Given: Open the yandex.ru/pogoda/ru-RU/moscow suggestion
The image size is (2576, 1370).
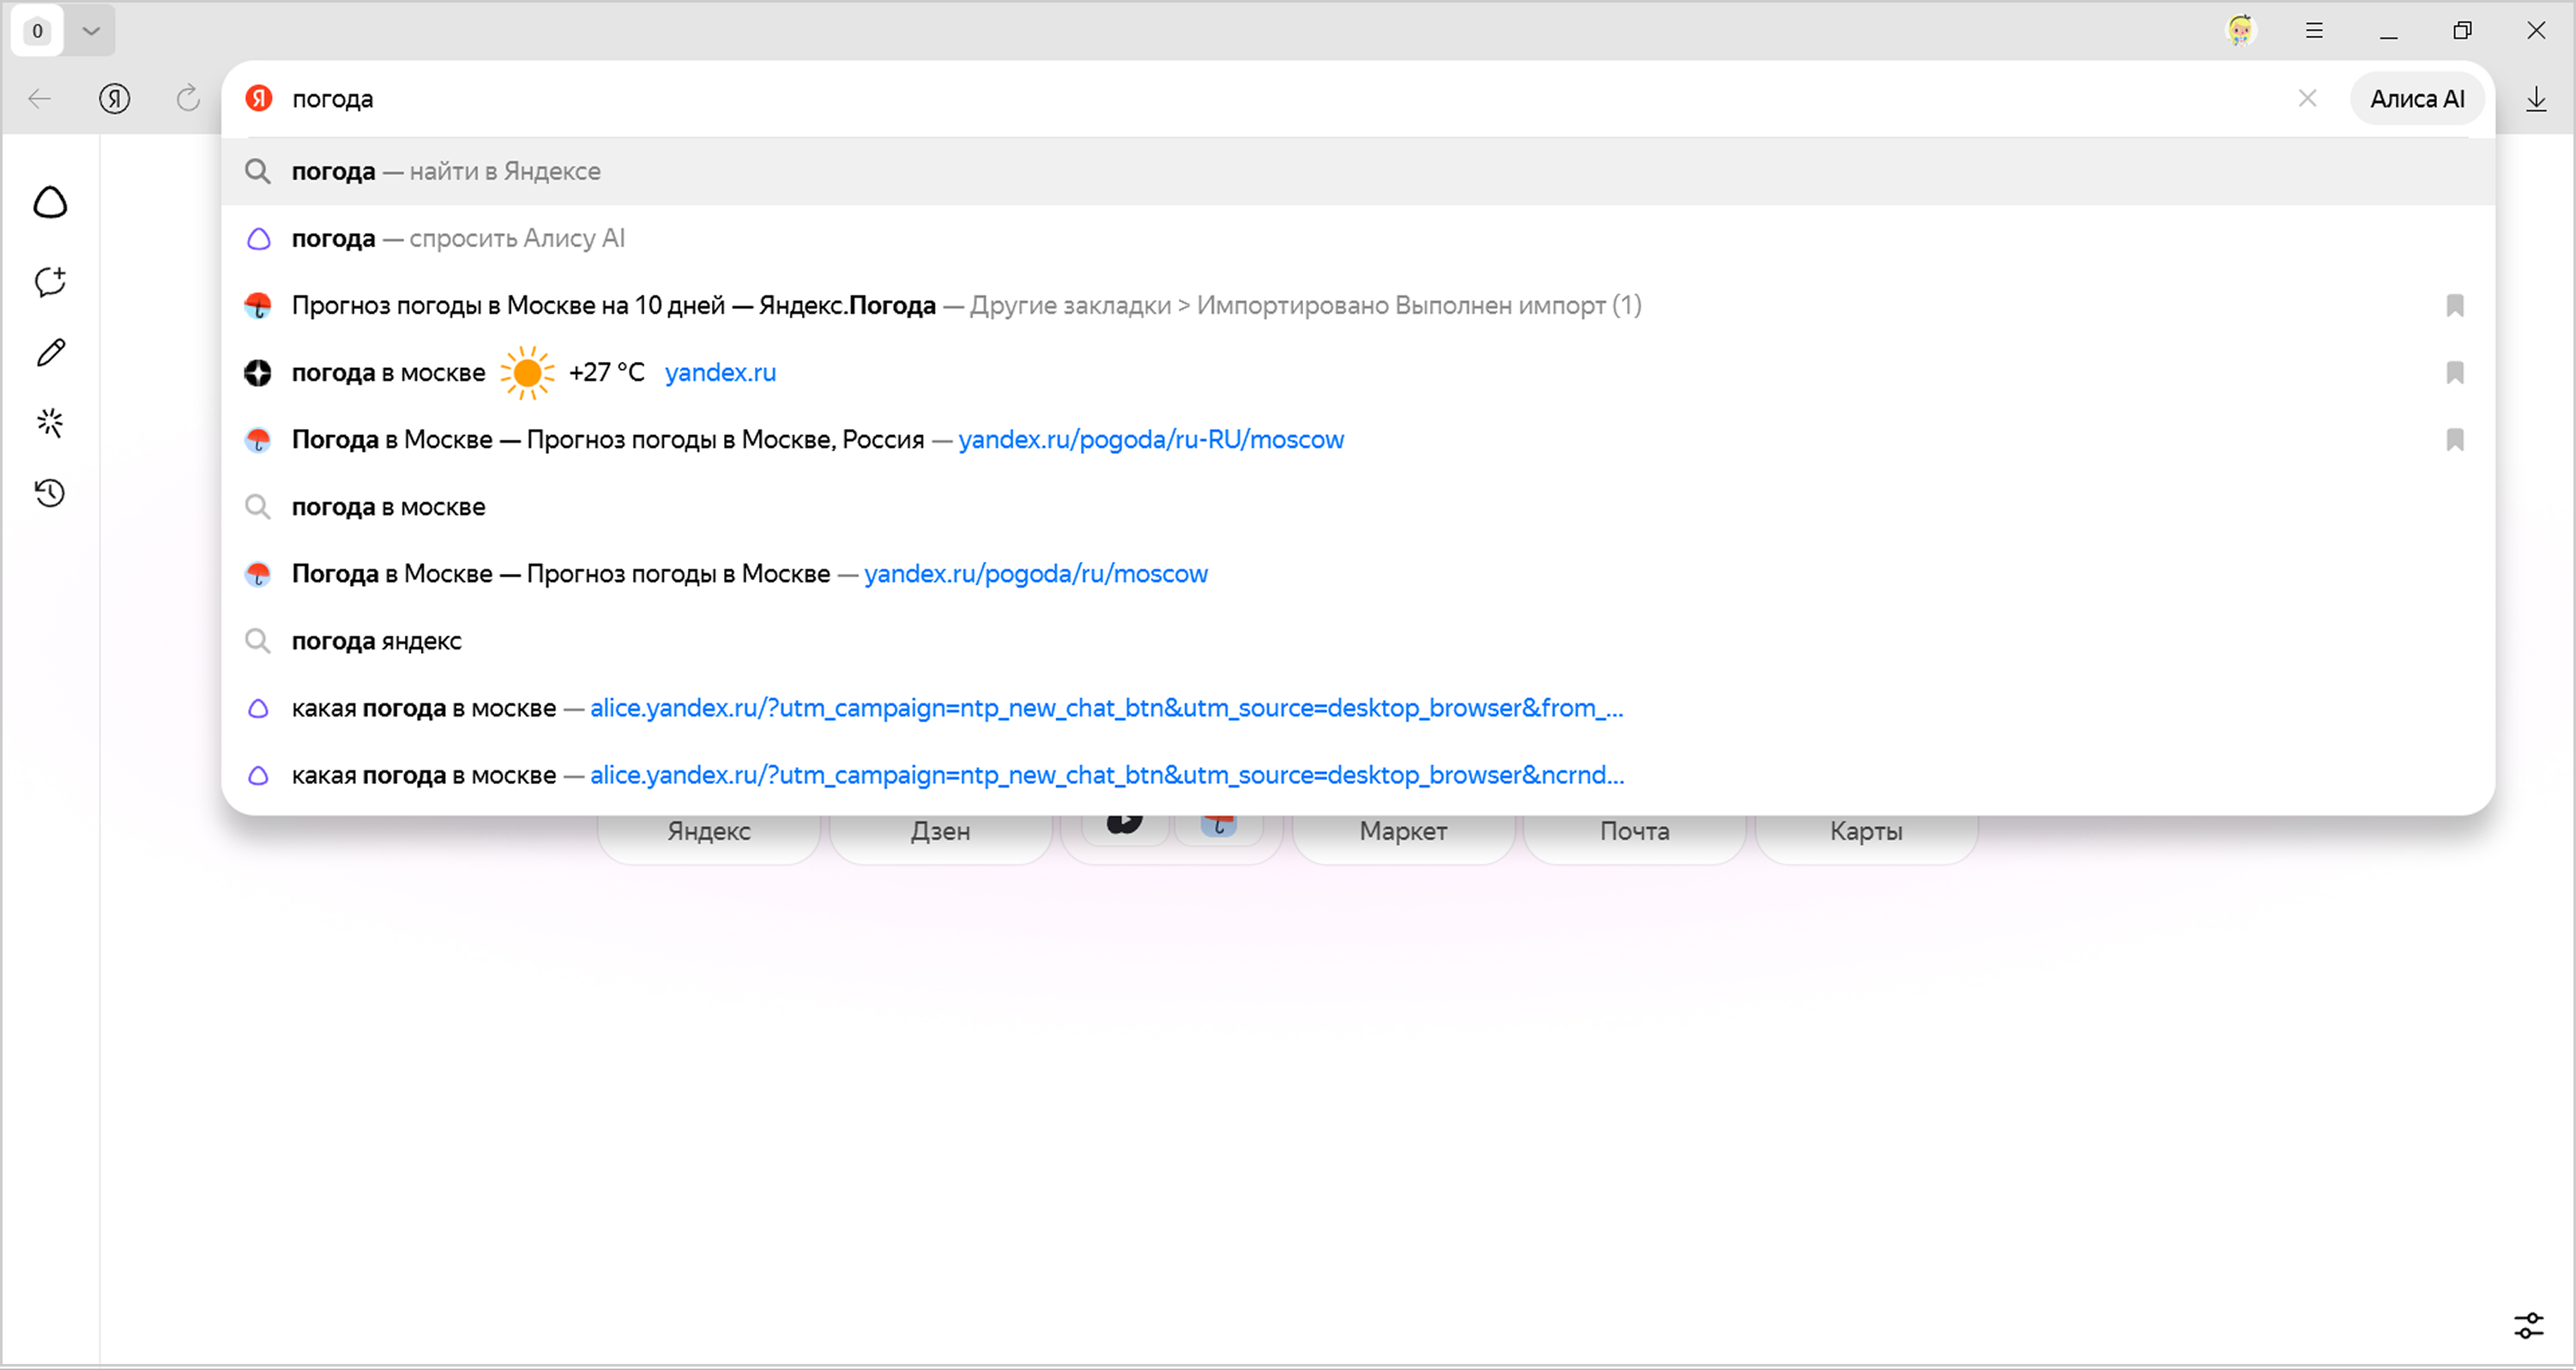Looking at the screenshot, I should tap(1357, 439).
